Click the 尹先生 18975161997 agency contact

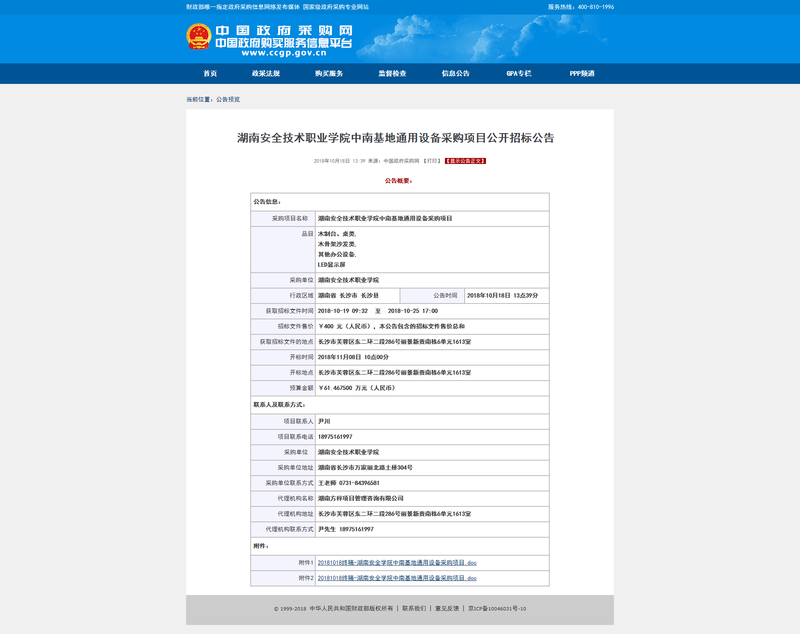coord(346,529)
